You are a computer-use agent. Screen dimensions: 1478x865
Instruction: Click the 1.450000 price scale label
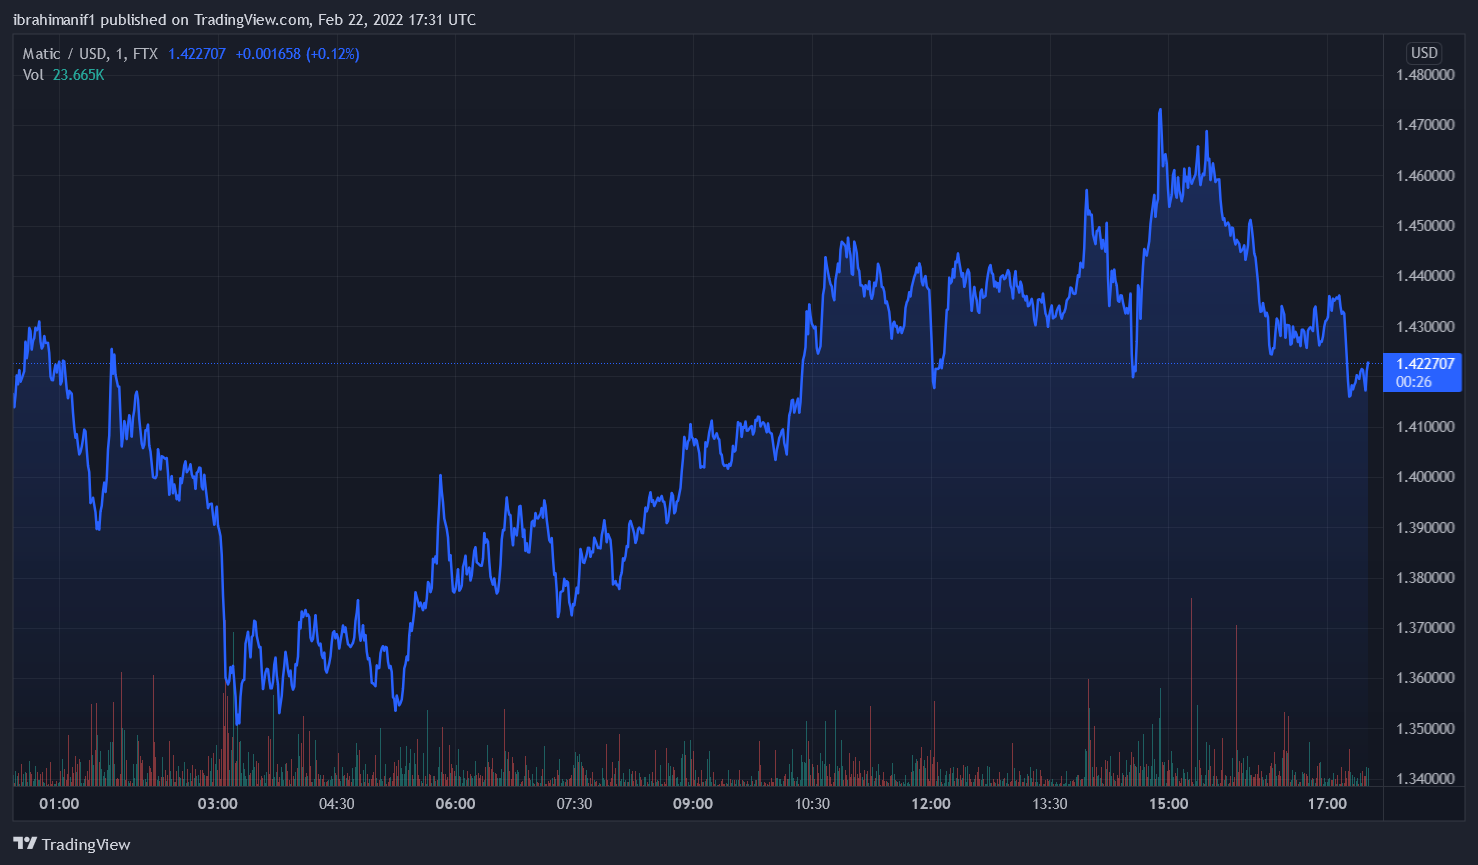click(x=1425, y=226)
